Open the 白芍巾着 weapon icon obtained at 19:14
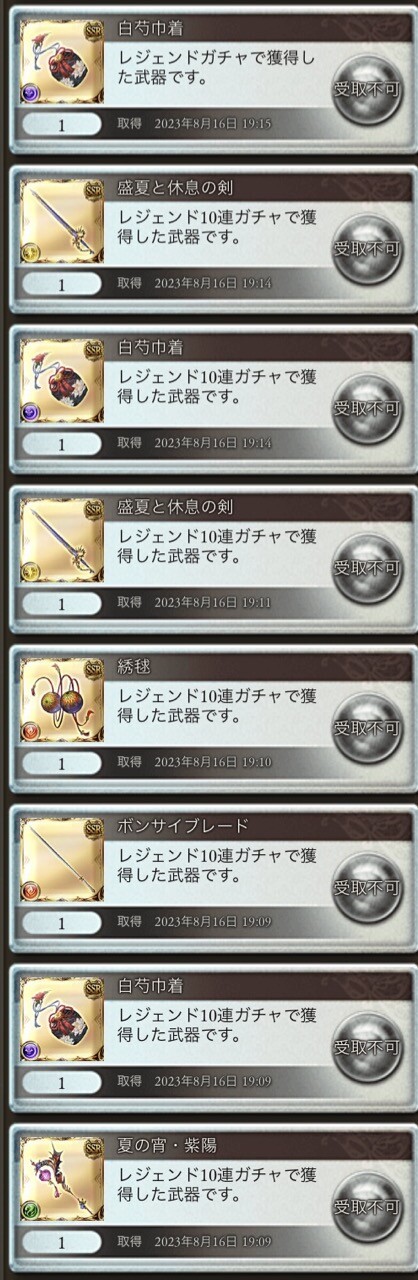The width and height of the screenshot is (418, 1280). [x=61, y=380]
